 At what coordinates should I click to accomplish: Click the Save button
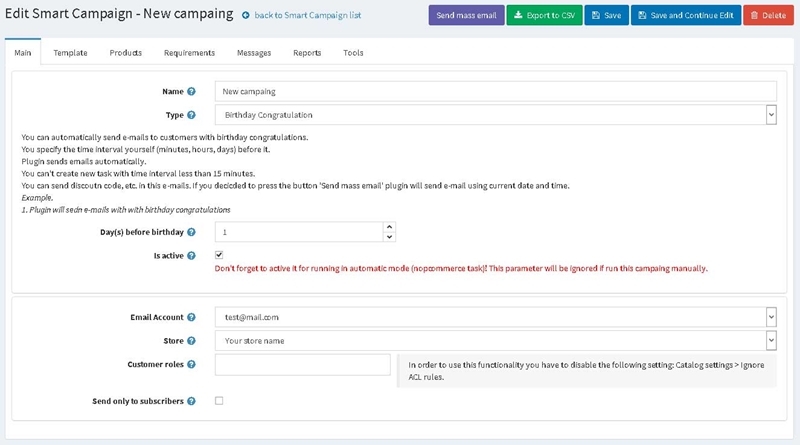click(x=607, y=15)
